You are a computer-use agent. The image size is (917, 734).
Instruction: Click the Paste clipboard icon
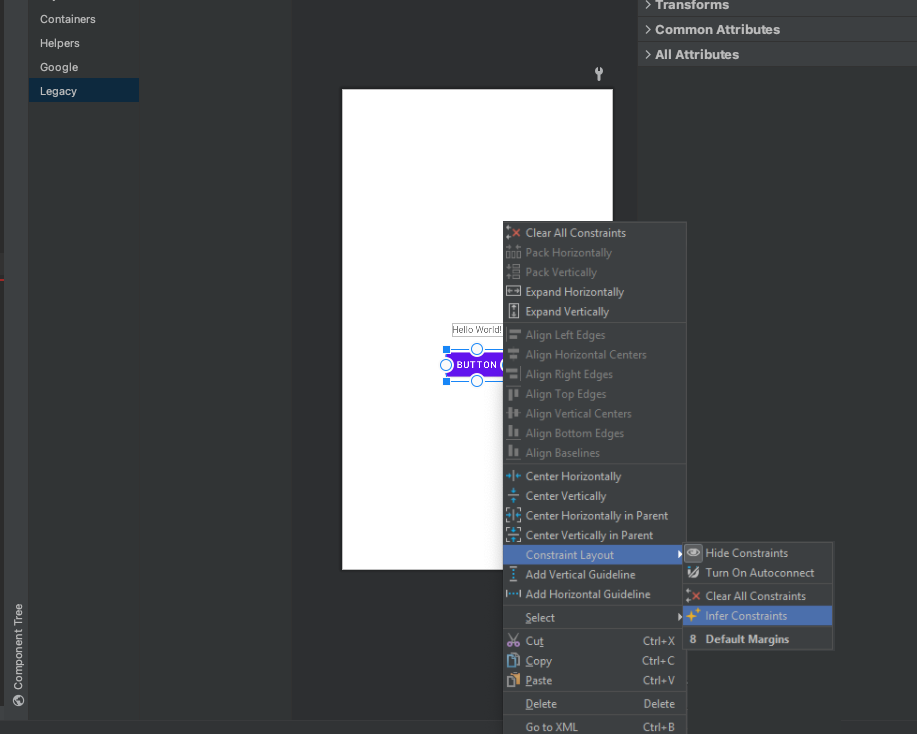tap(513, 680)
